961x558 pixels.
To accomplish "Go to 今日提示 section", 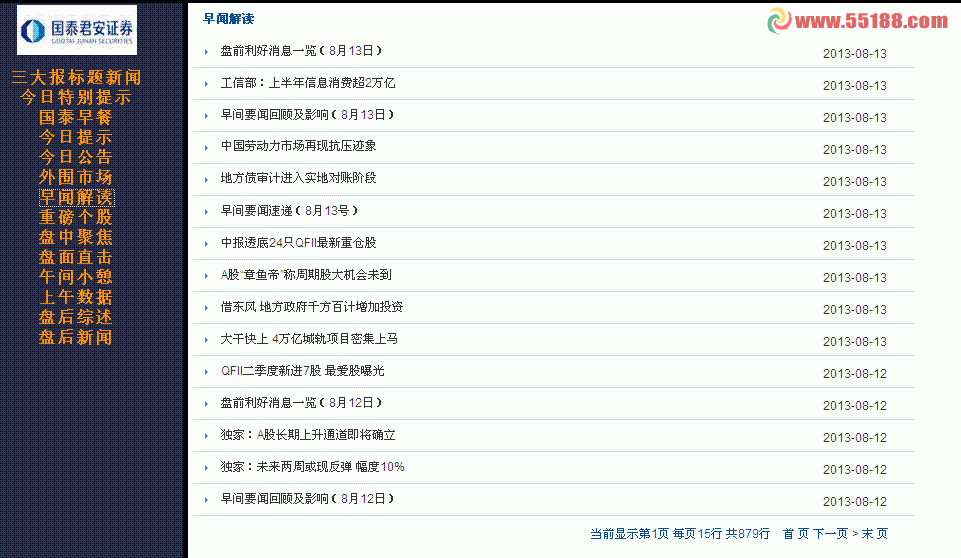I will pyautogui.click(x=76, y=137).
